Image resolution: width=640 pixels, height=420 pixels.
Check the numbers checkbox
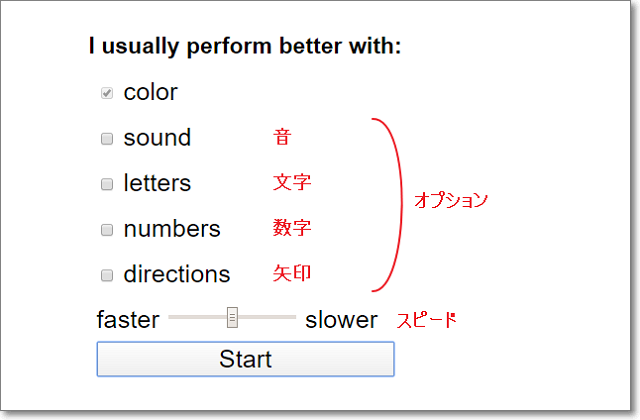tap(107, 230)
